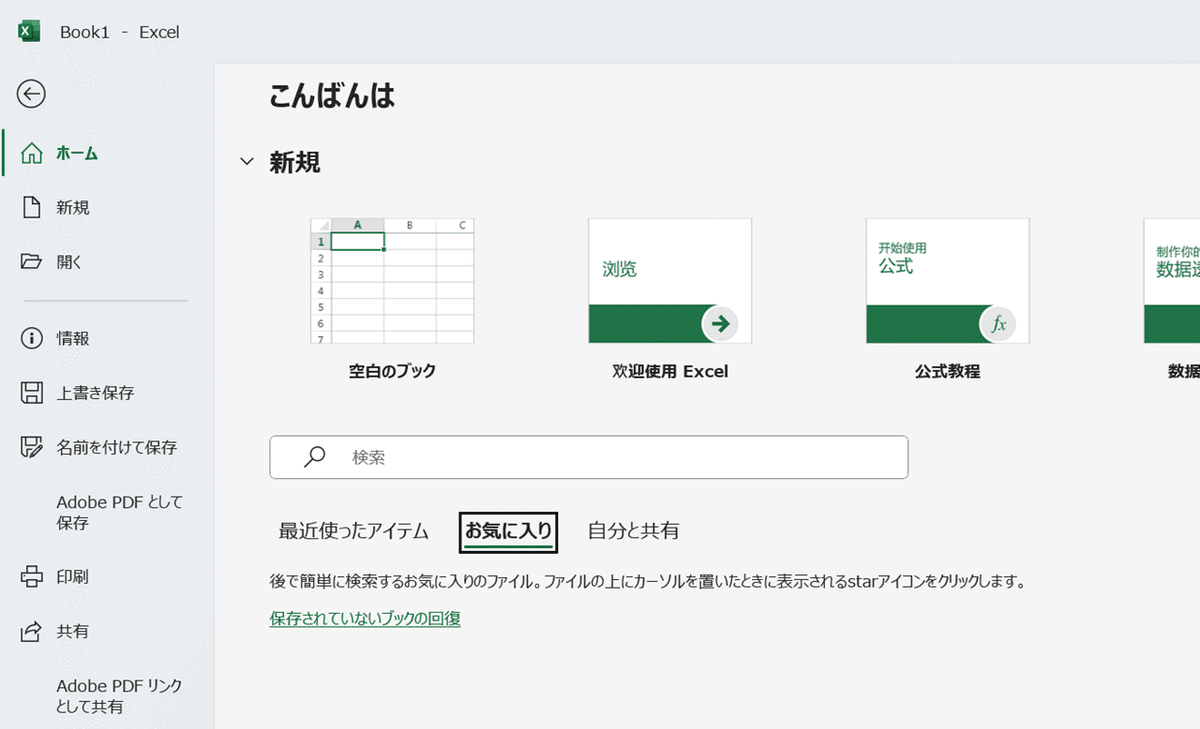Screen dimensions: 1200x729
Task: Create a 空白のブック from thumbnail
Action: click(x=392, y=281)
